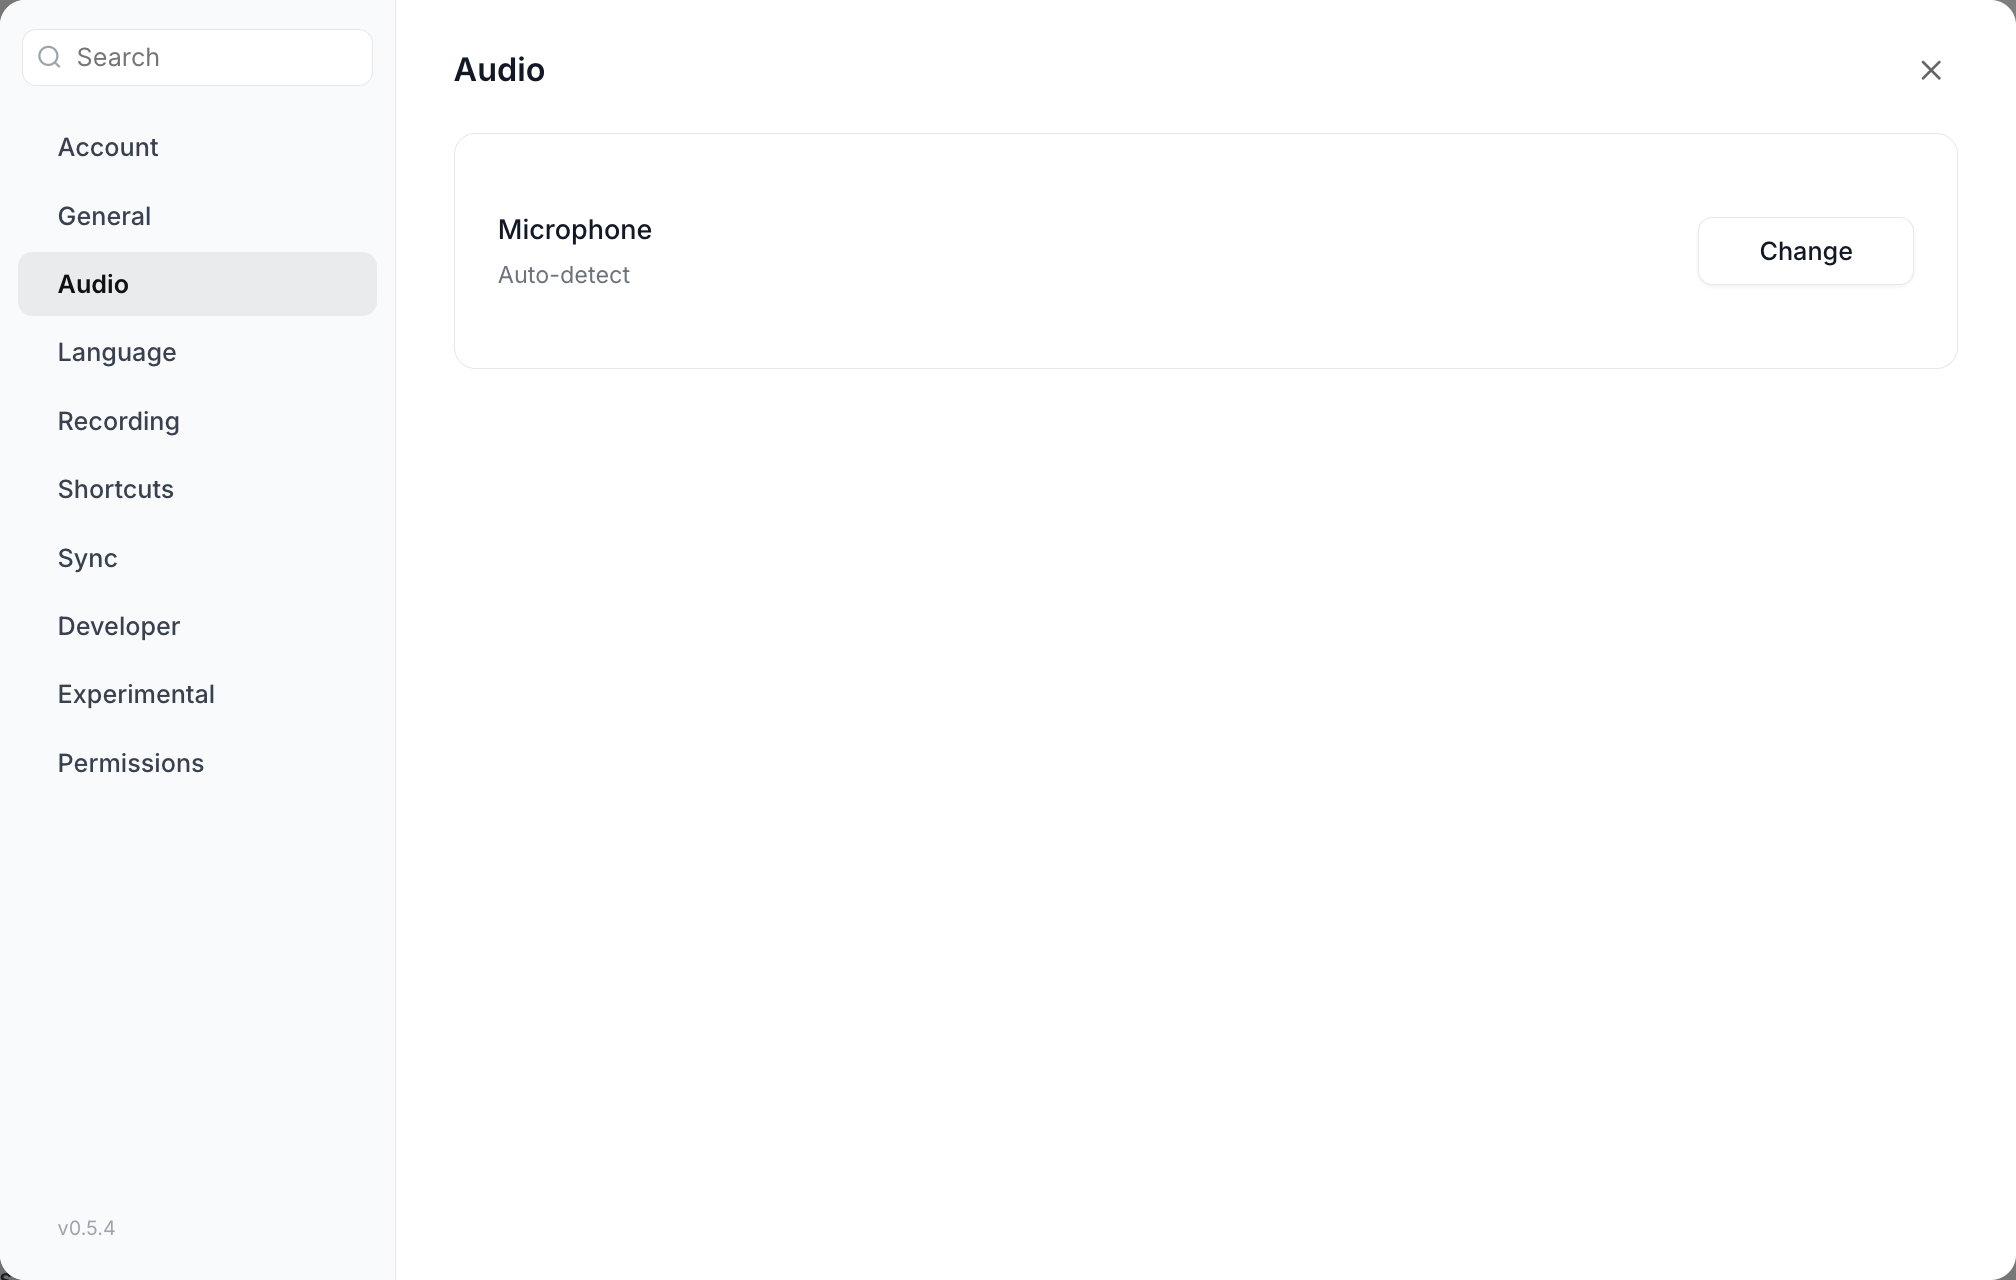Select the Audio sidebar item
This screenshot has width=2016, height=1280.
point(197,284)
